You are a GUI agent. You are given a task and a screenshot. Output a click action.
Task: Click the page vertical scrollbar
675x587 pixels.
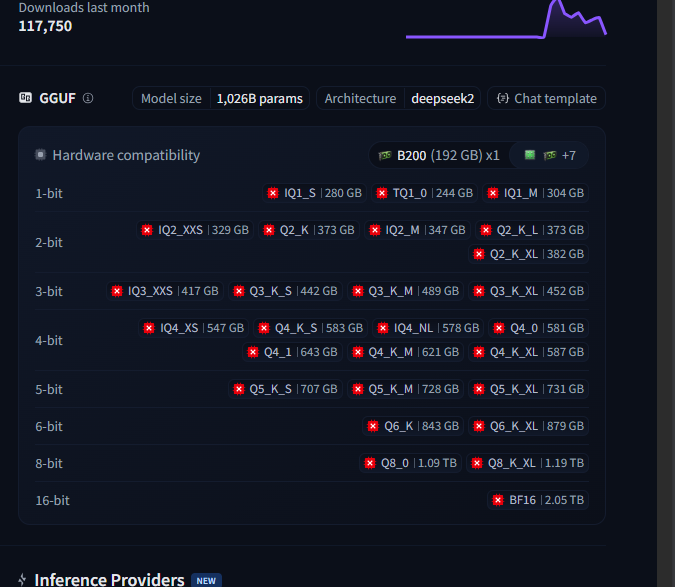(x=666, y=294)
